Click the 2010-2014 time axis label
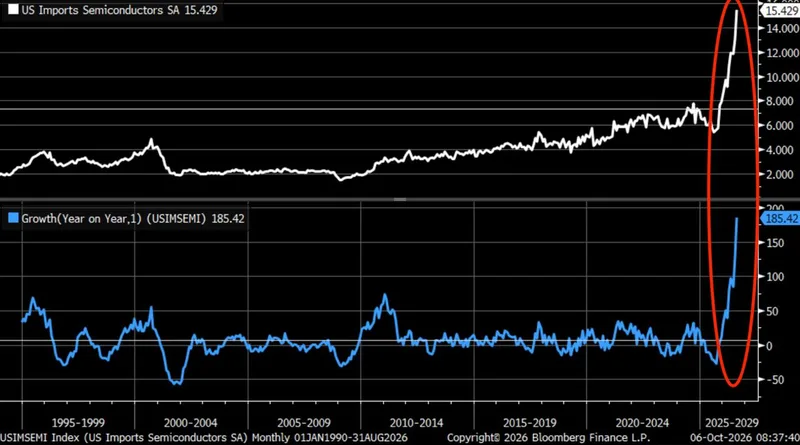This screenshot has width=800, height=445. tap(416, 423)
